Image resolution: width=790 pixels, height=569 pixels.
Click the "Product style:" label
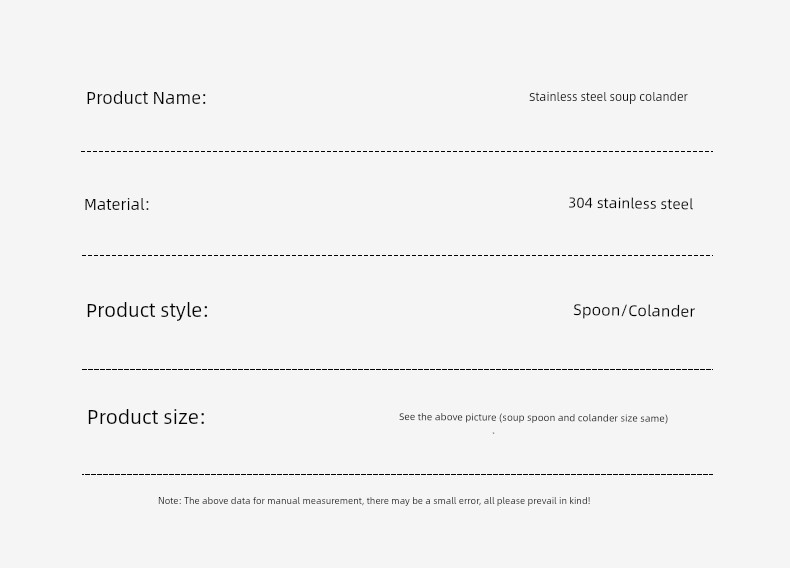[147, 310]
